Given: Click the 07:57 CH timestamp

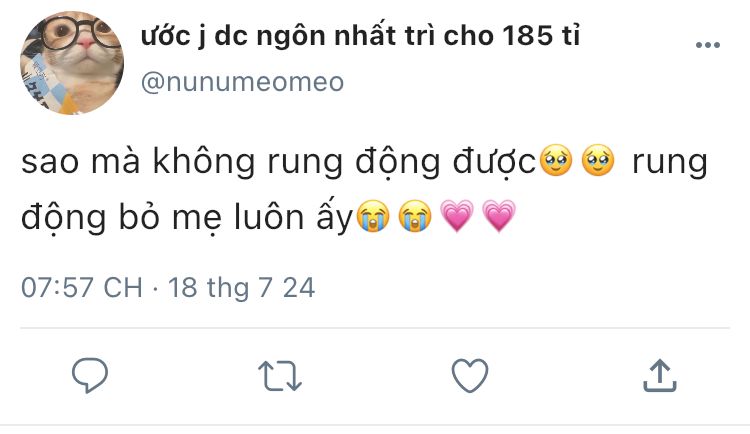Looking at the screenshot, I should 82,288.
